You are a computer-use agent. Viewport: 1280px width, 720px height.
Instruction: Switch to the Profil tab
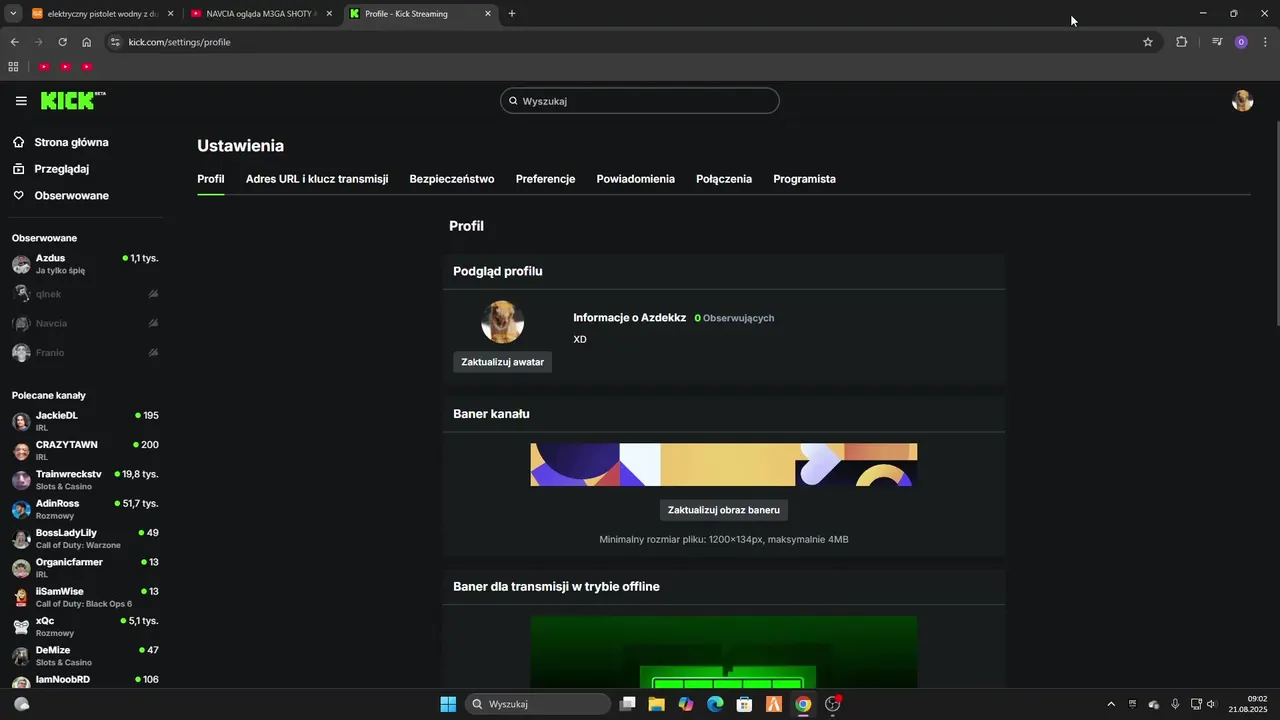pos(211,179)
